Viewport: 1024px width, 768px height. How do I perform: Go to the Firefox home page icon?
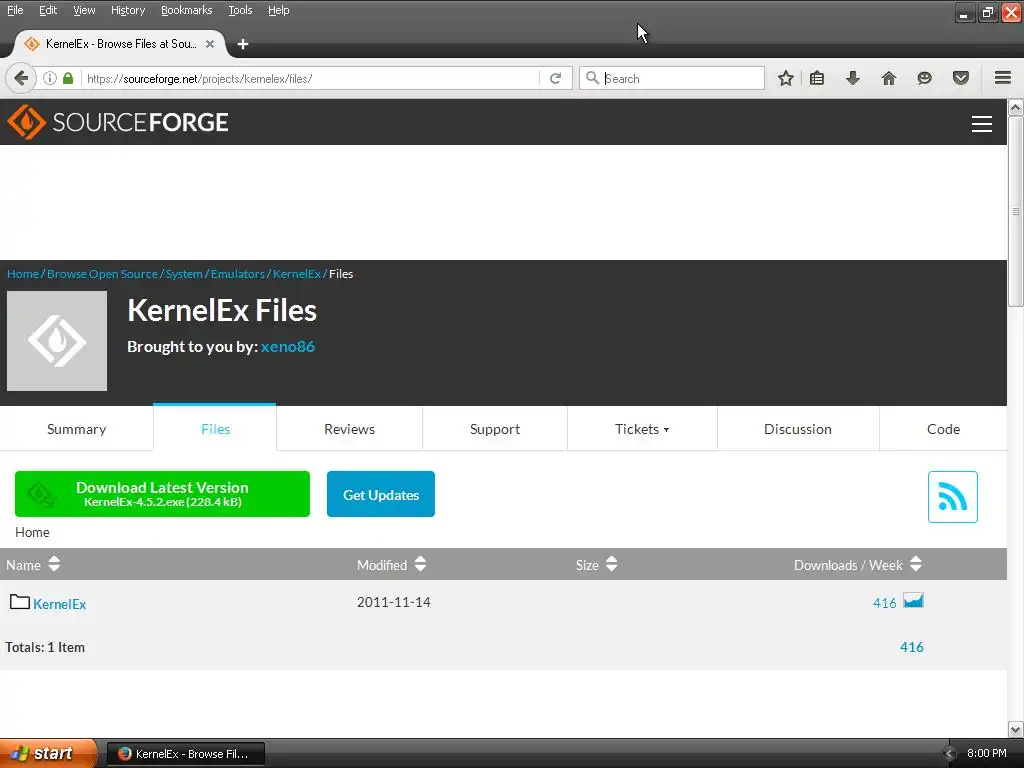coord(889,78)
